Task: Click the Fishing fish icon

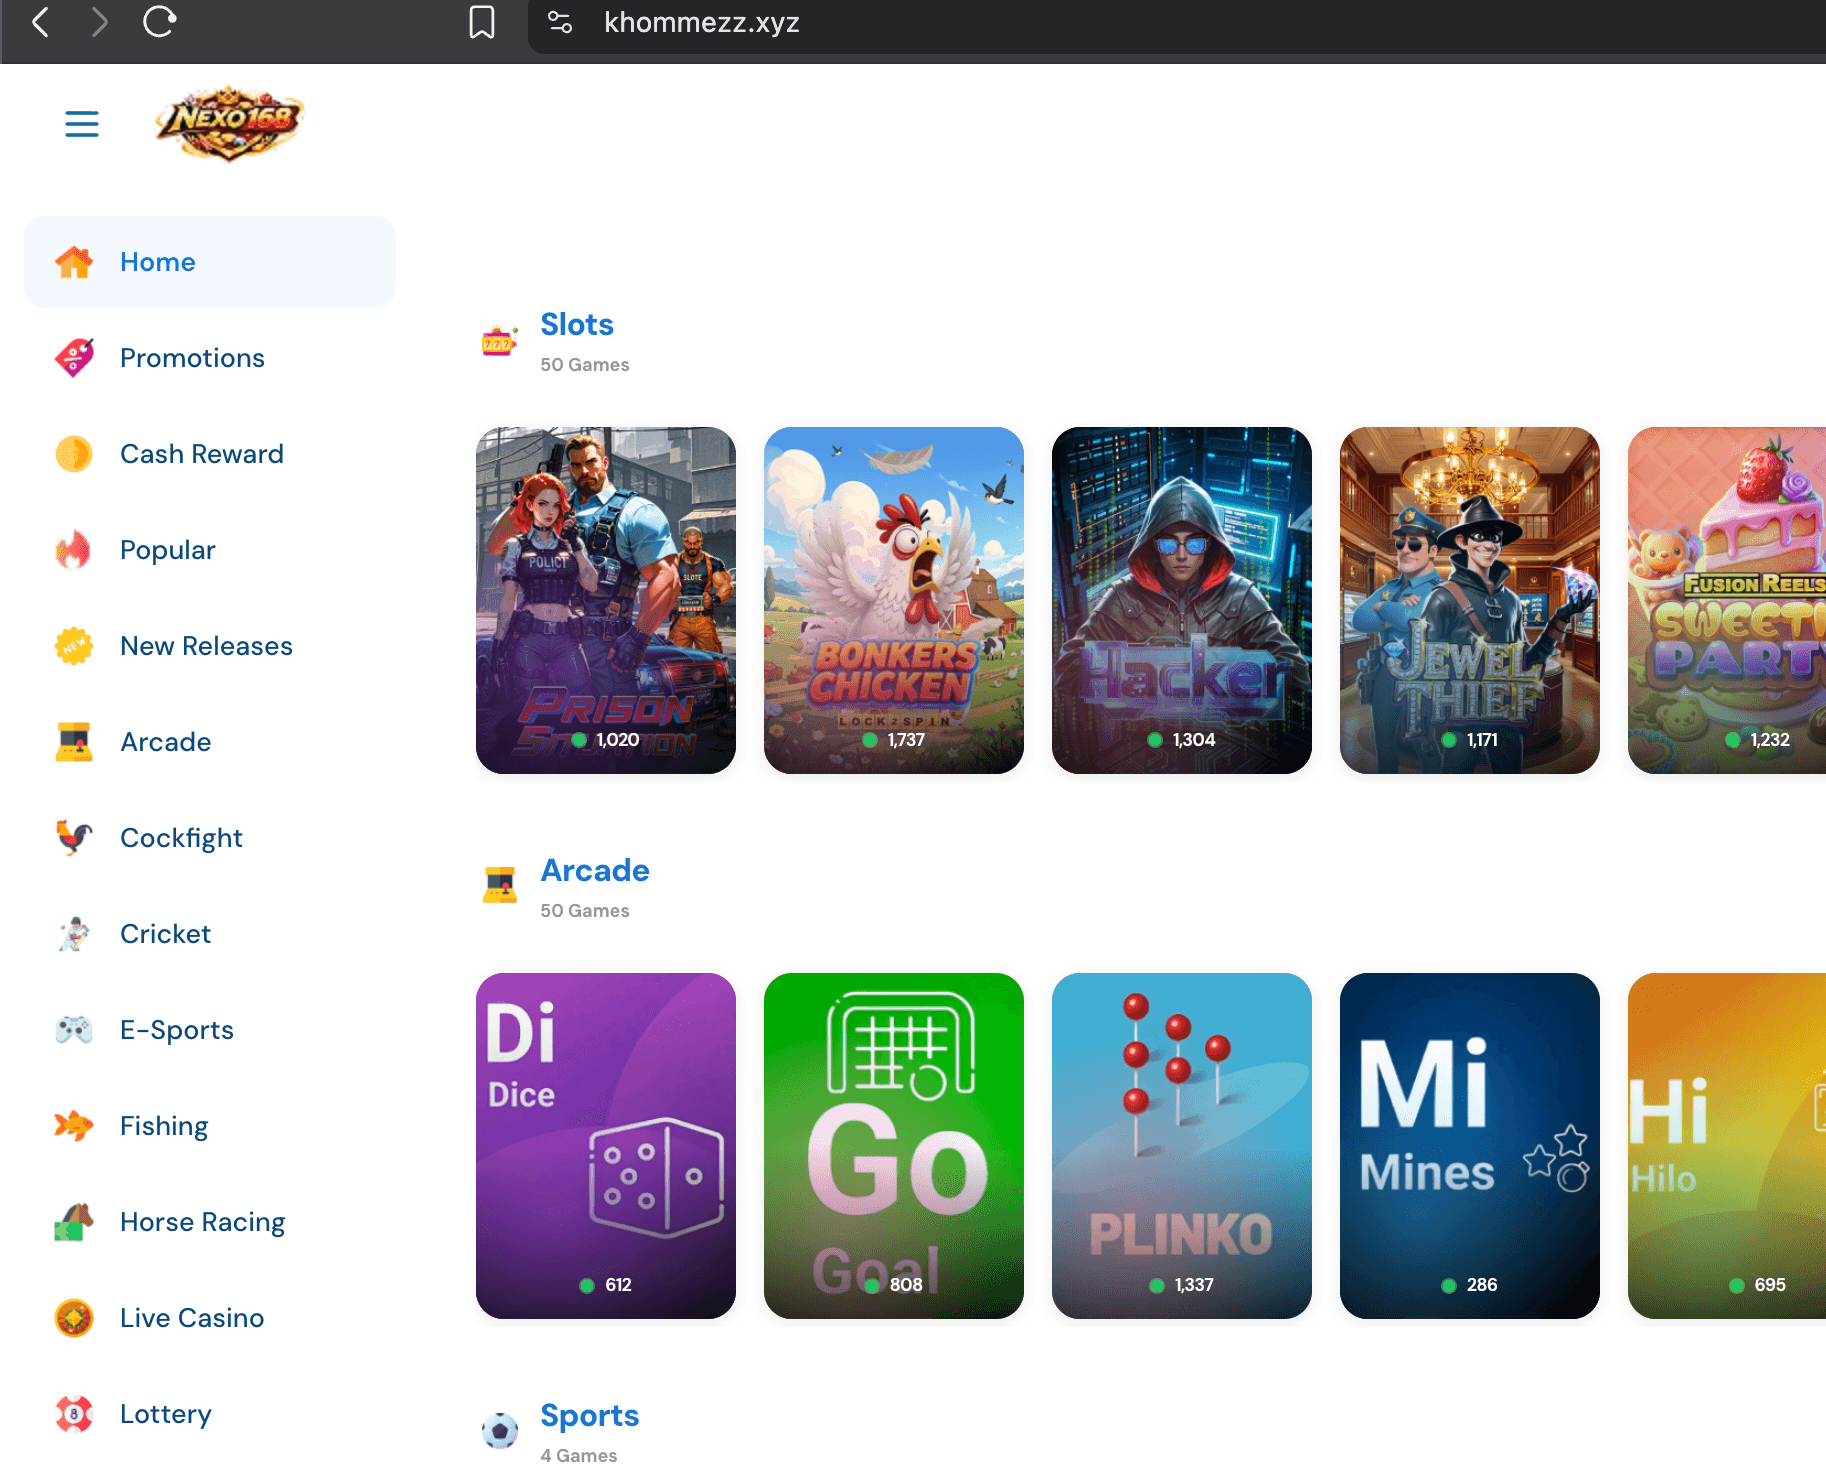Action: pyautogui.click(x=74, y=1126)
